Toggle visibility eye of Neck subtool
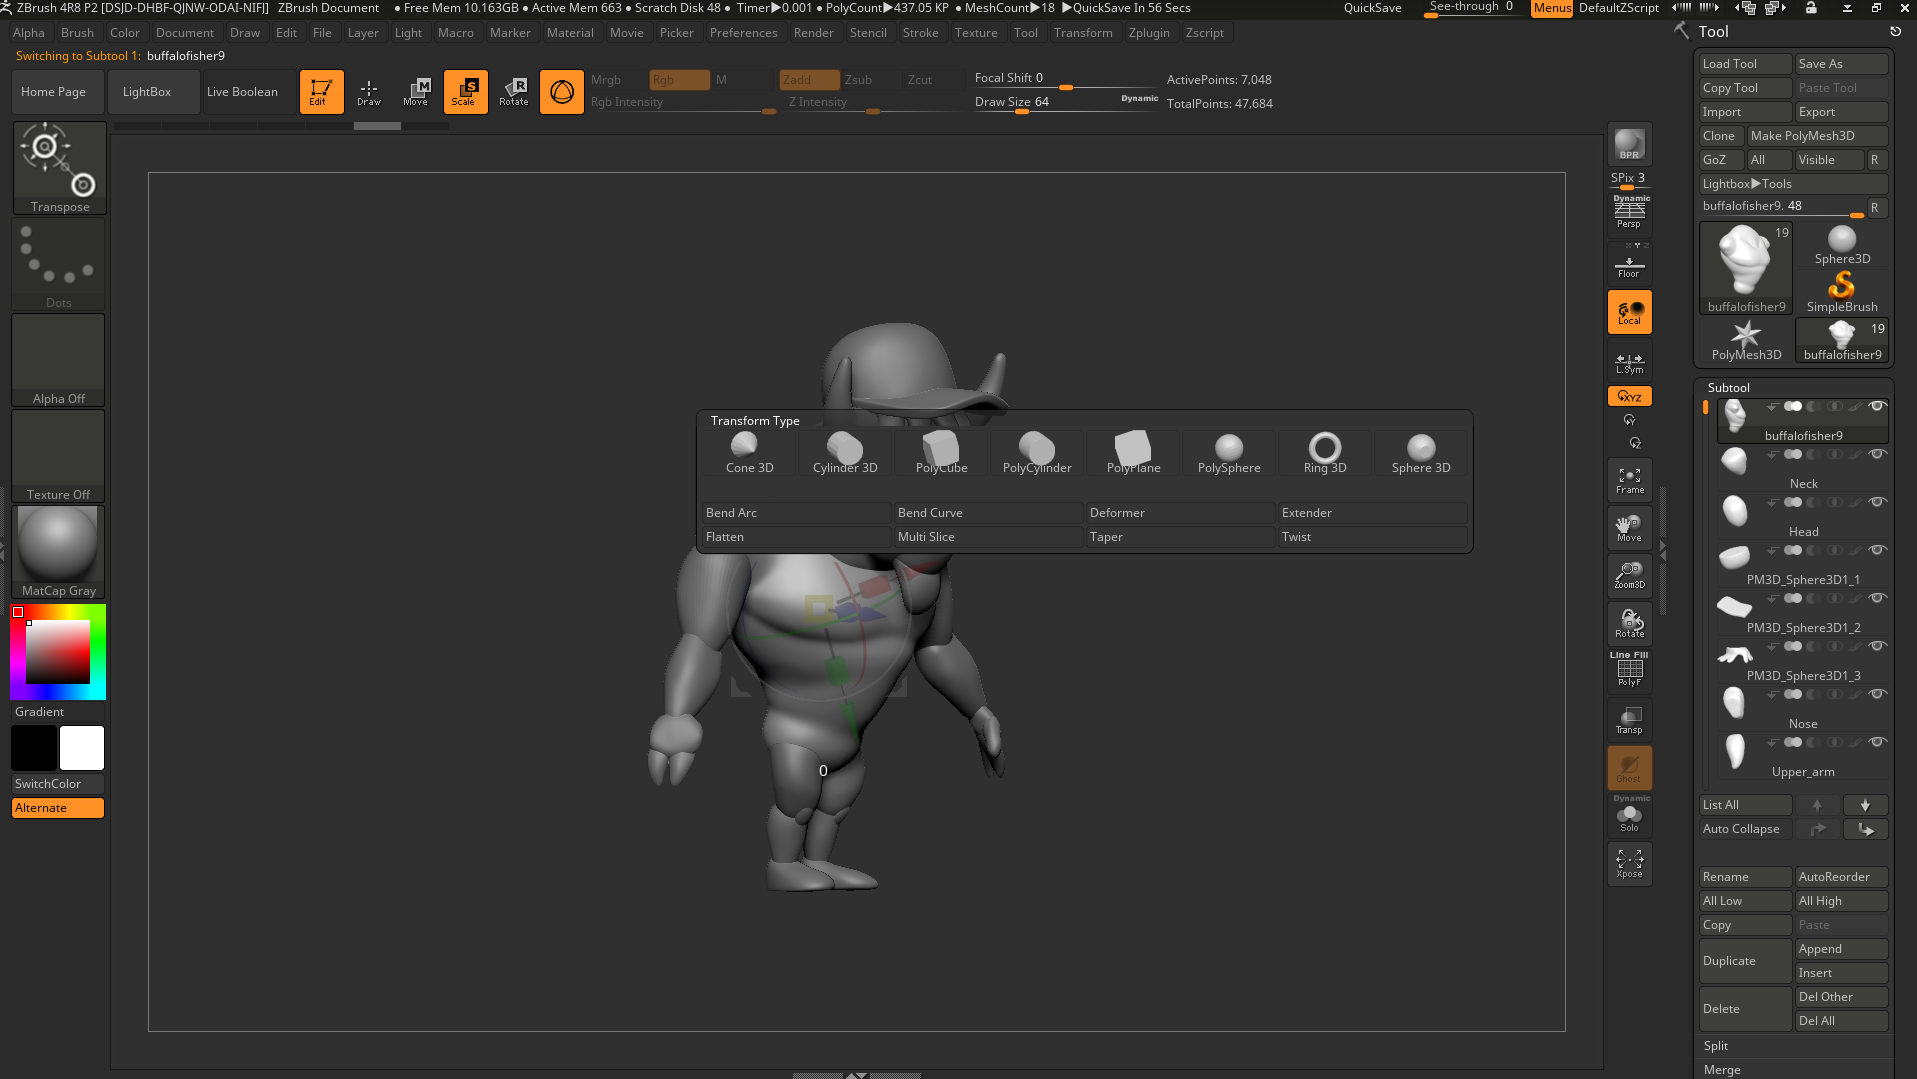1917x1079 pixels. [1878, 454]
